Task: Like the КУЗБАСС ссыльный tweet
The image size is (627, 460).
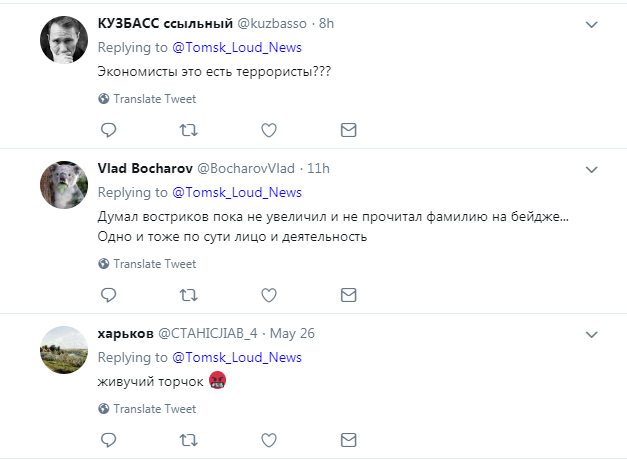Action: point(268,130)
